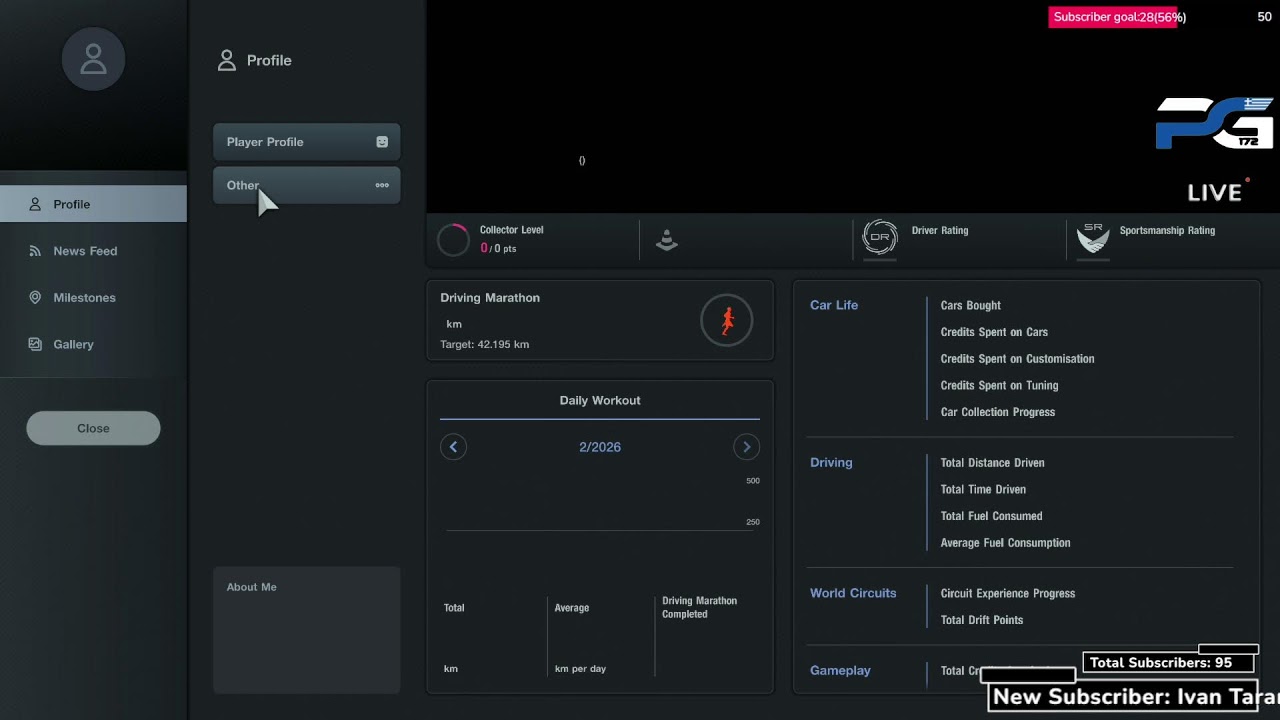
Task: Open the Gallery sidebar item
Action: click(93, 344)
